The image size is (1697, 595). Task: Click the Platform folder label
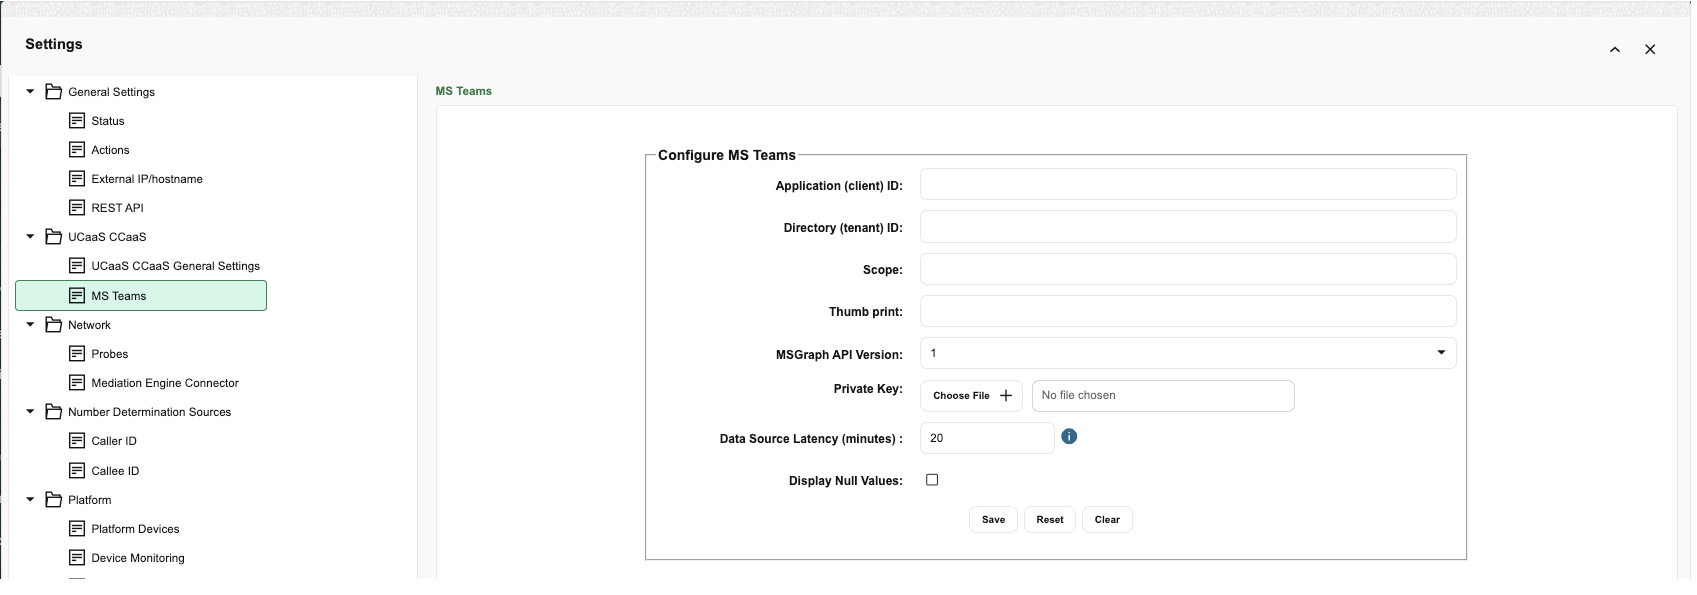coord(89,500)
